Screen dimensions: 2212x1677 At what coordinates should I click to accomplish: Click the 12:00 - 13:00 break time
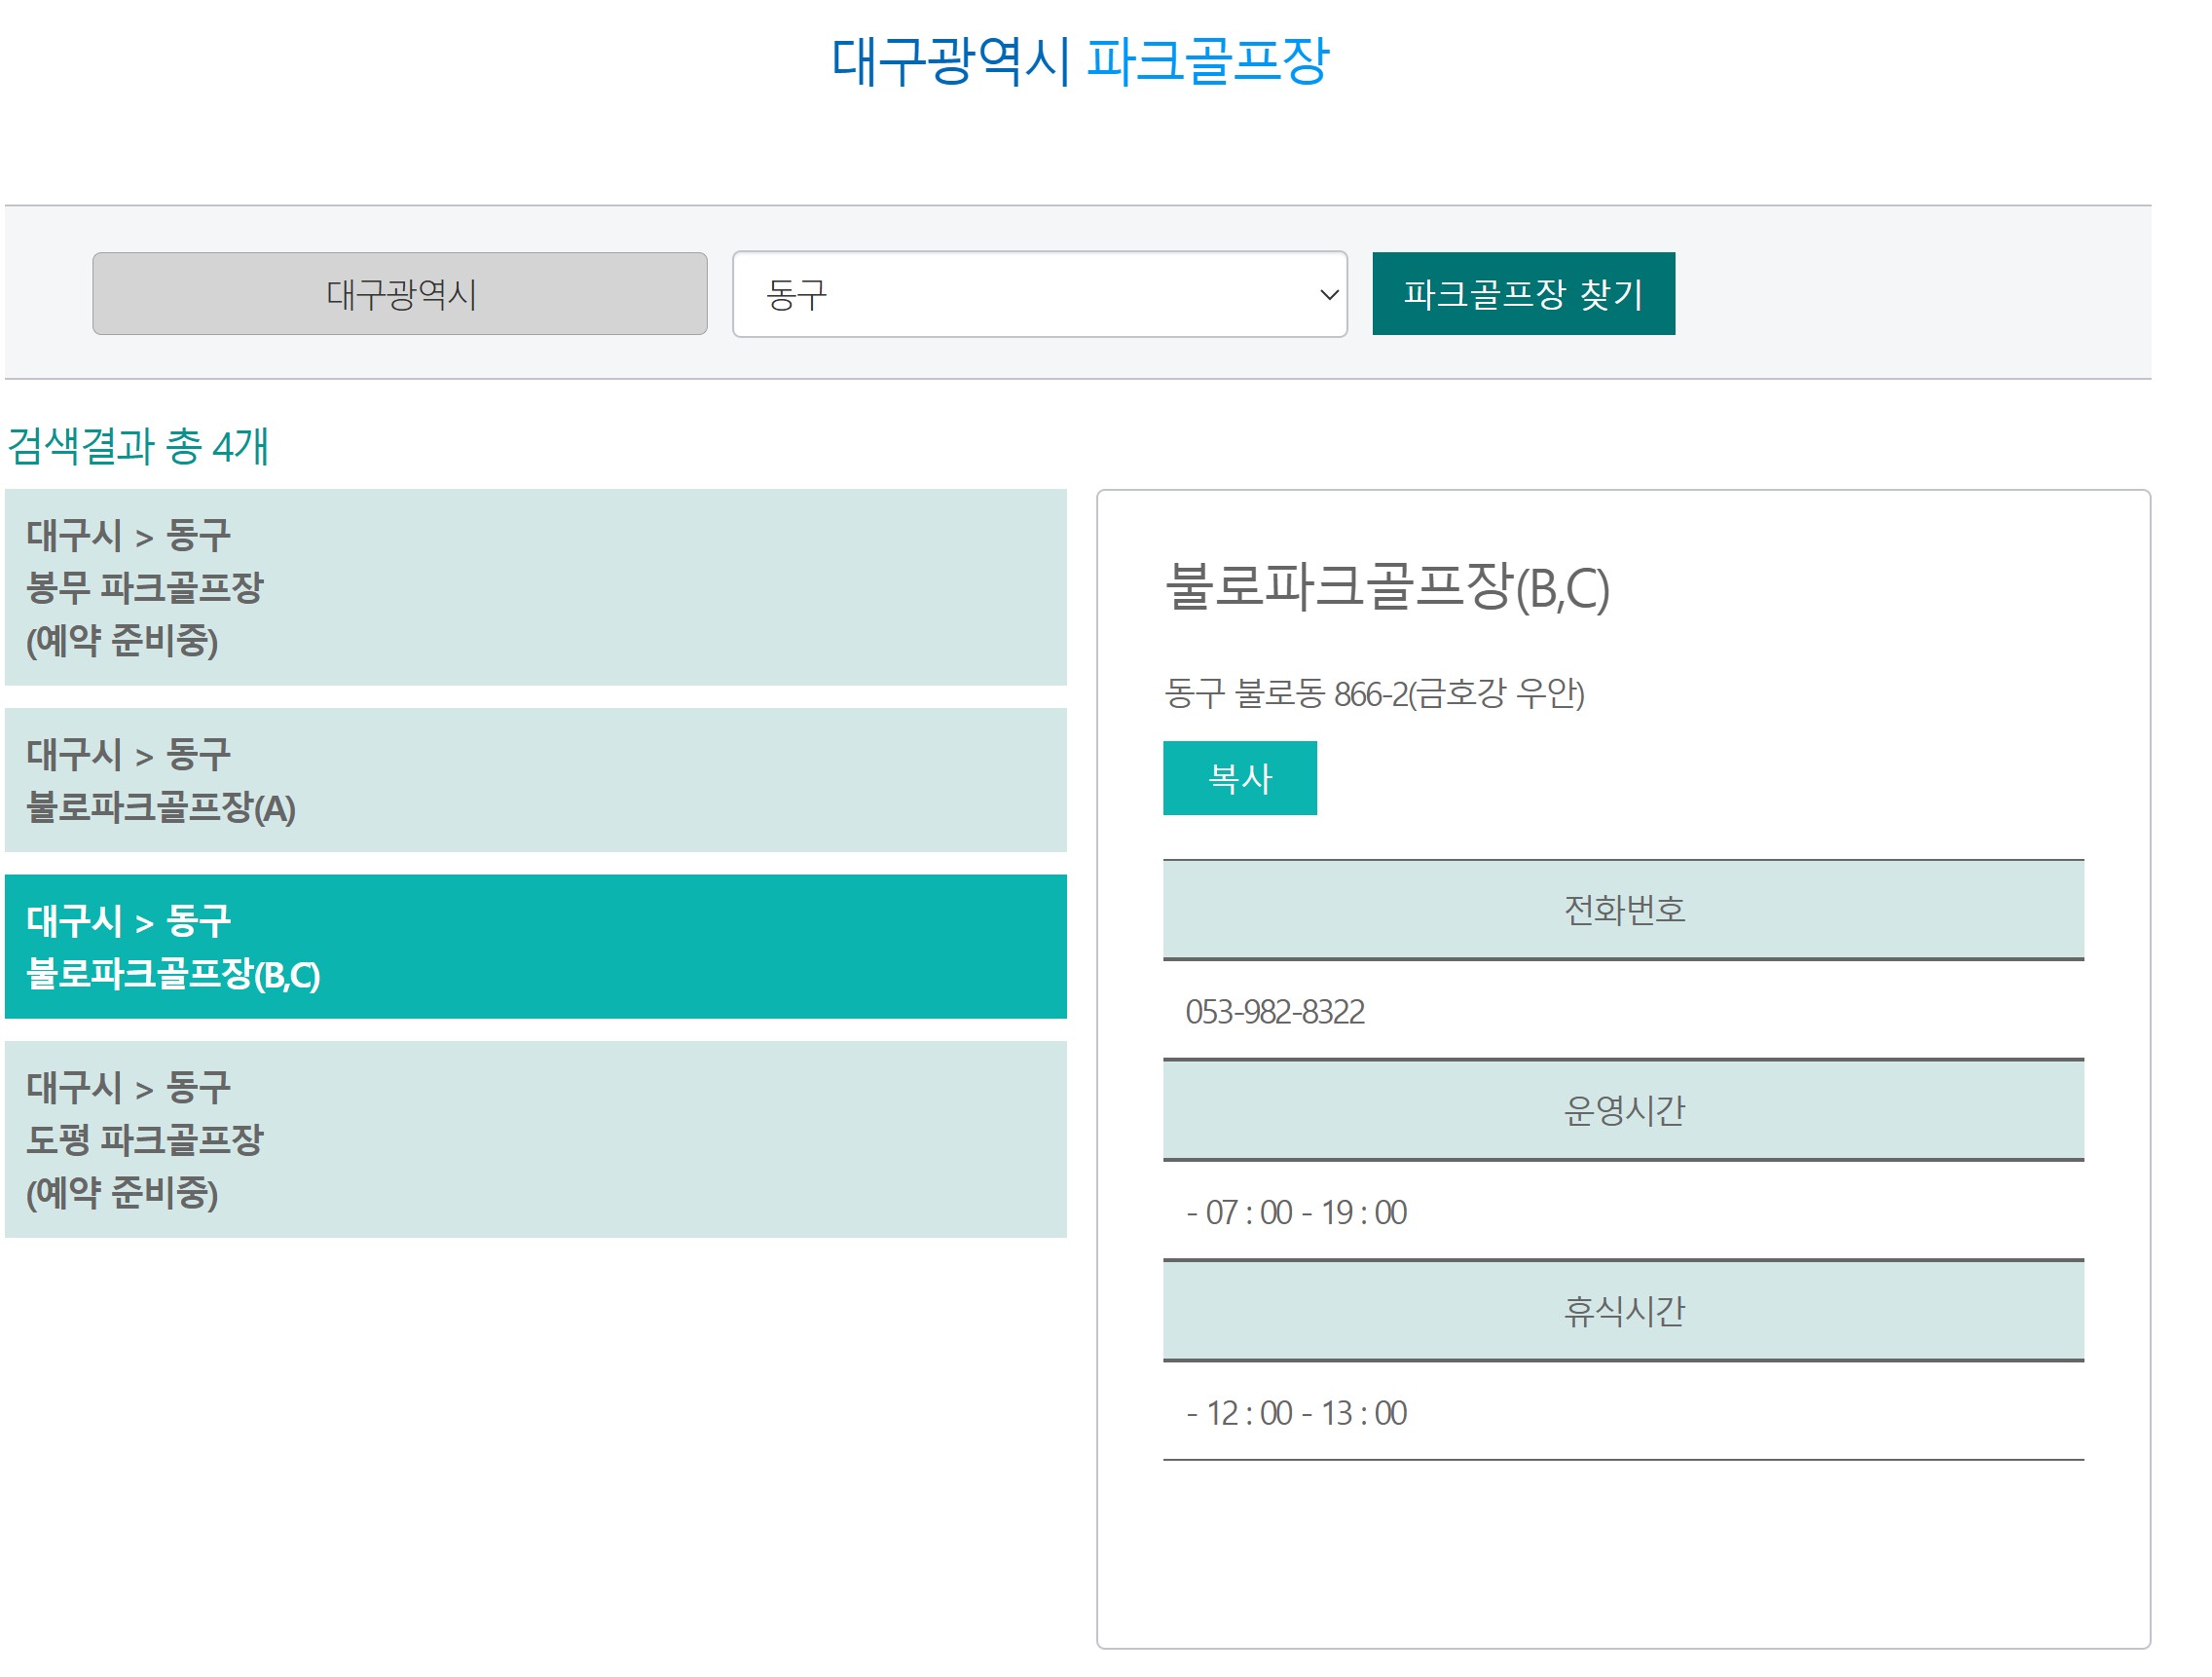(x=1297, y=1413)
